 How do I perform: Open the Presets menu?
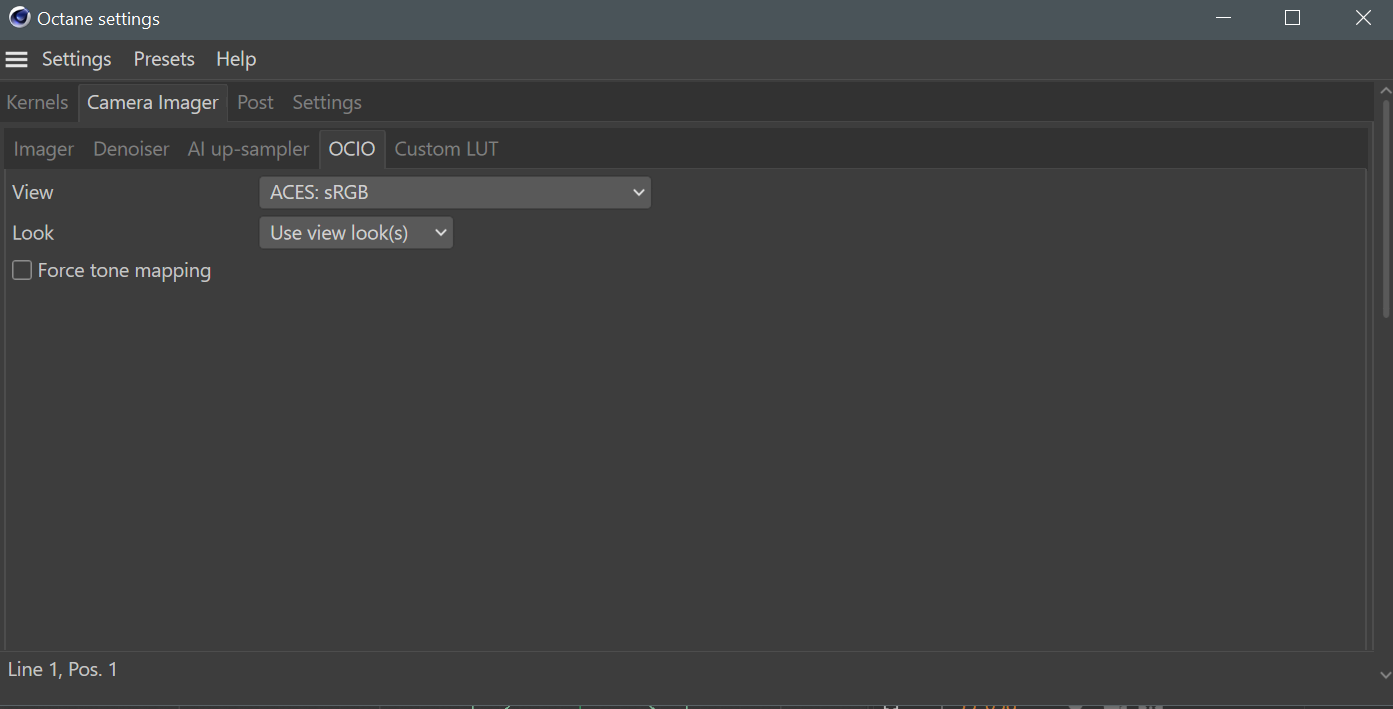(164, 59)
